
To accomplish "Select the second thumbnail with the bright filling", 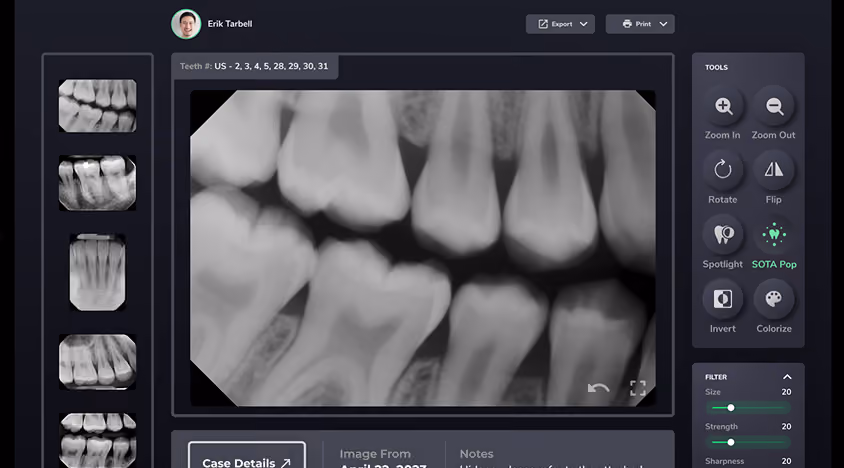I will (x=97, y=183).
